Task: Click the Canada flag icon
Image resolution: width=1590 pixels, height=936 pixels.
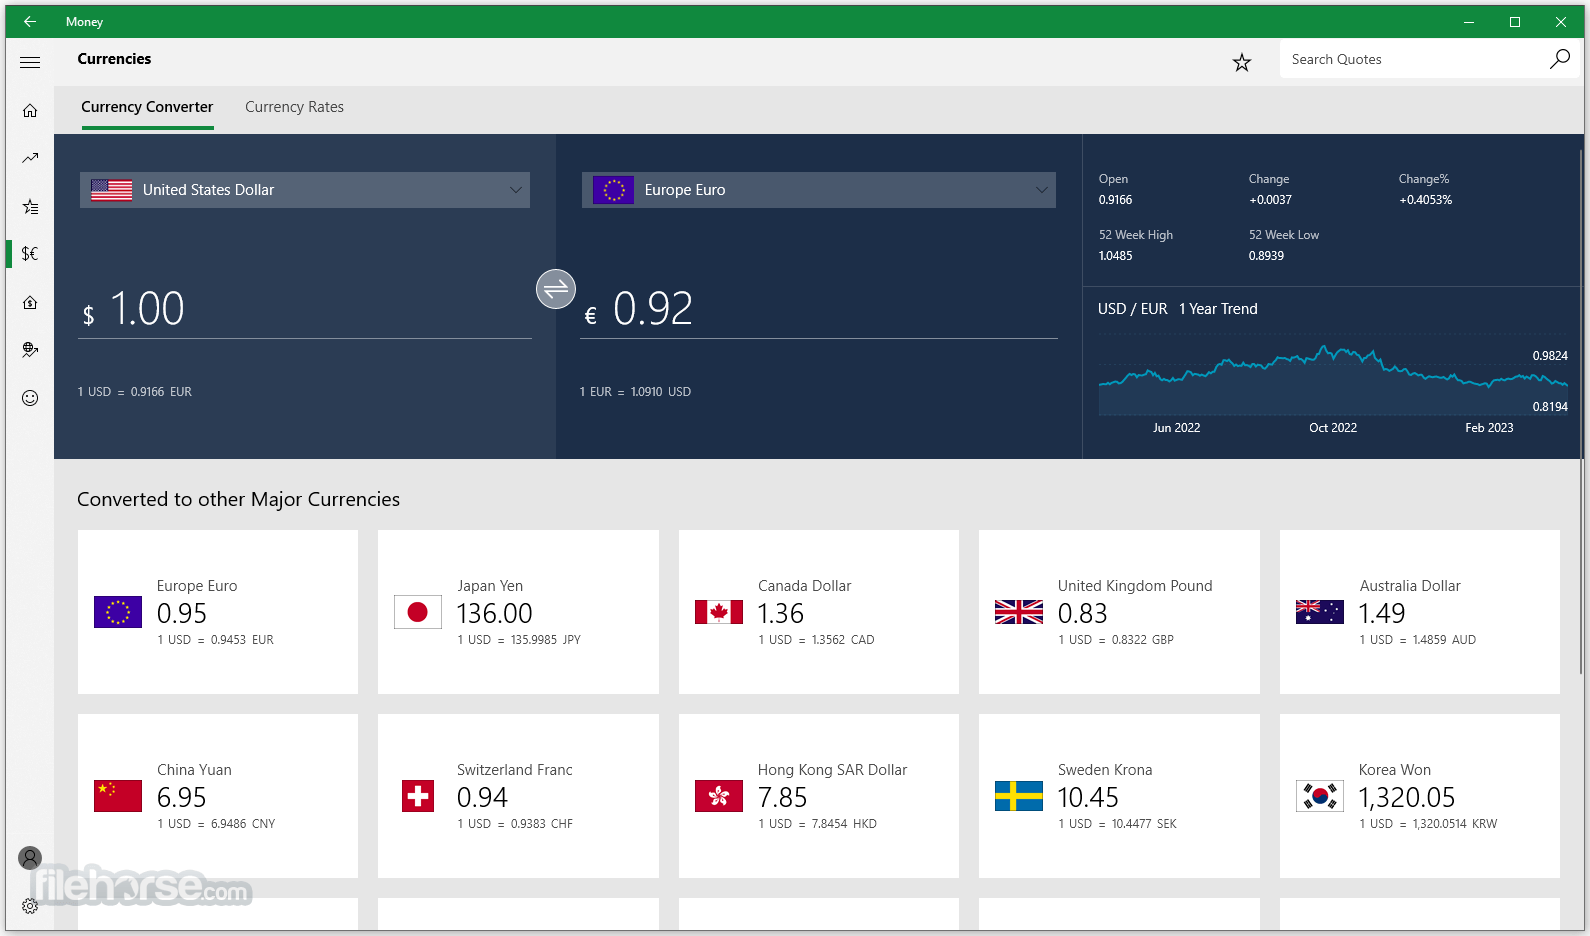Action: click(719, 612)
